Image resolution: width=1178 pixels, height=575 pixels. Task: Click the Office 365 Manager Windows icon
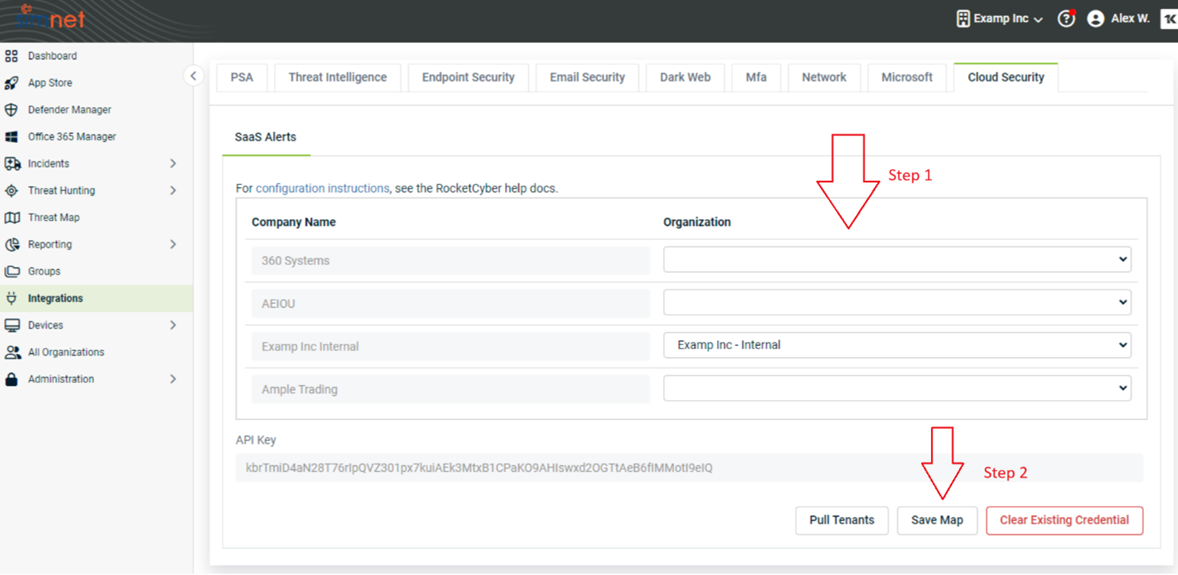(11, 137)
